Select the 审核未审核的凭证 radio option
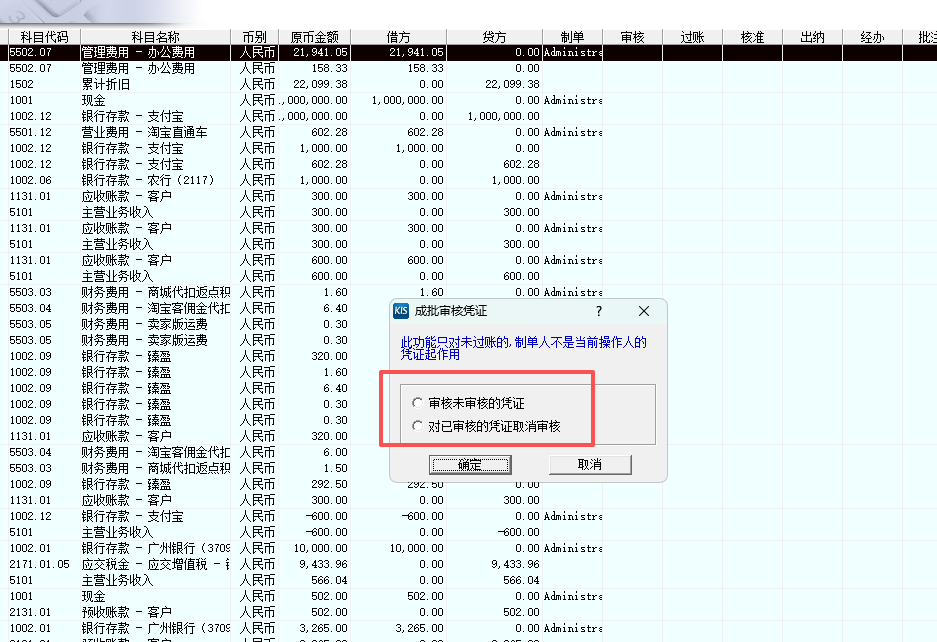The width and height of the screenshot is (937, 642). (x=418, y=403)
